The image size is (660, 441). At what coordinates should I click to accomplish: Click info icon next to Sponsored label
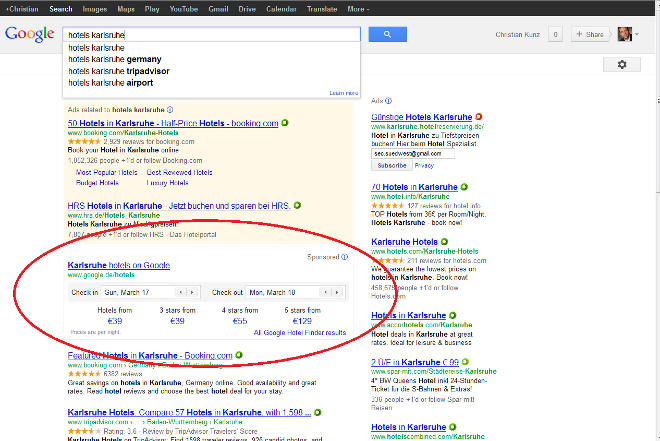tap(344, 257)
